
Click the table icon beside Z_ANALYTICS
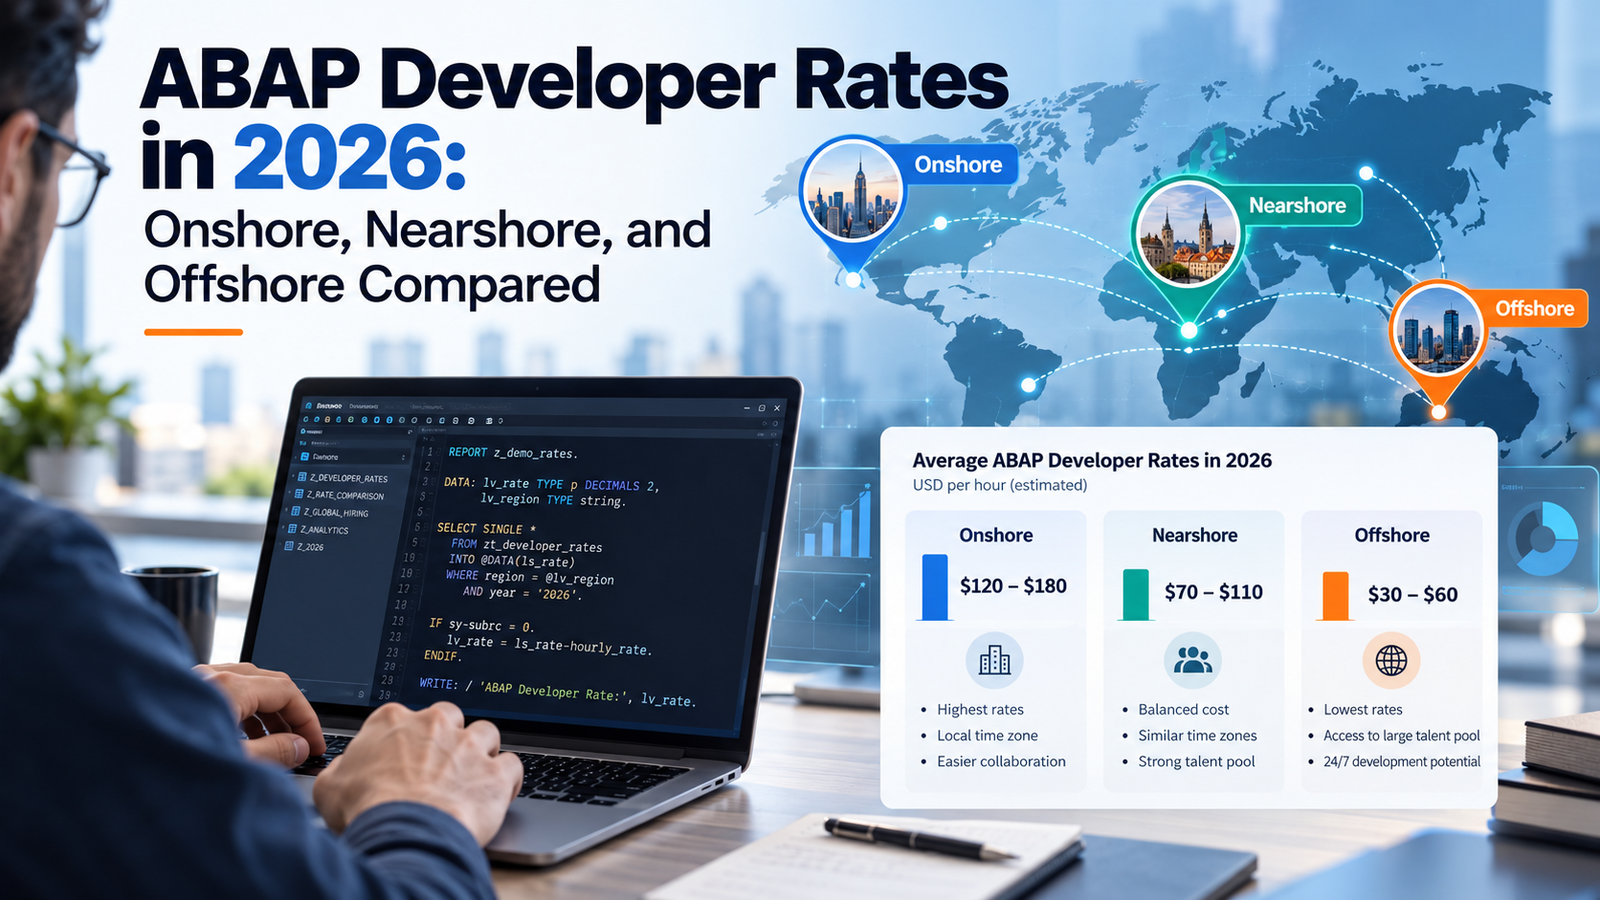point(292,529)
